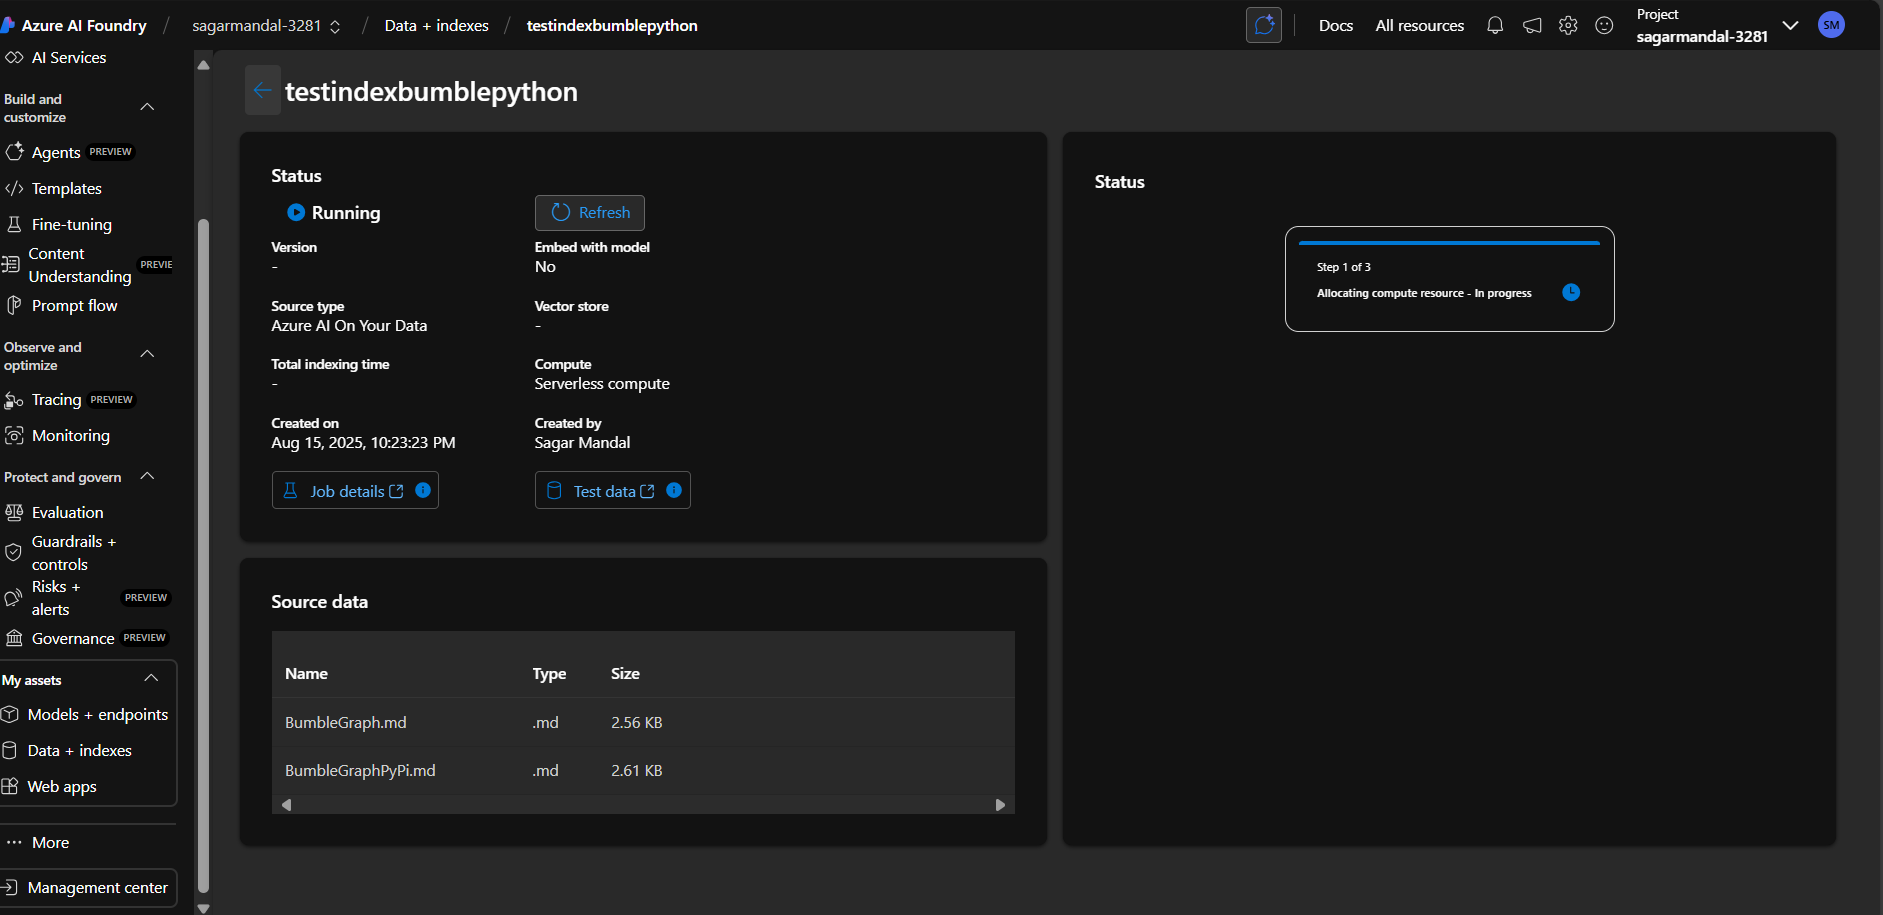Viewport: 1883px width, 915px height.
Task: Open the settings gear icon
Action: (1568, 26)
